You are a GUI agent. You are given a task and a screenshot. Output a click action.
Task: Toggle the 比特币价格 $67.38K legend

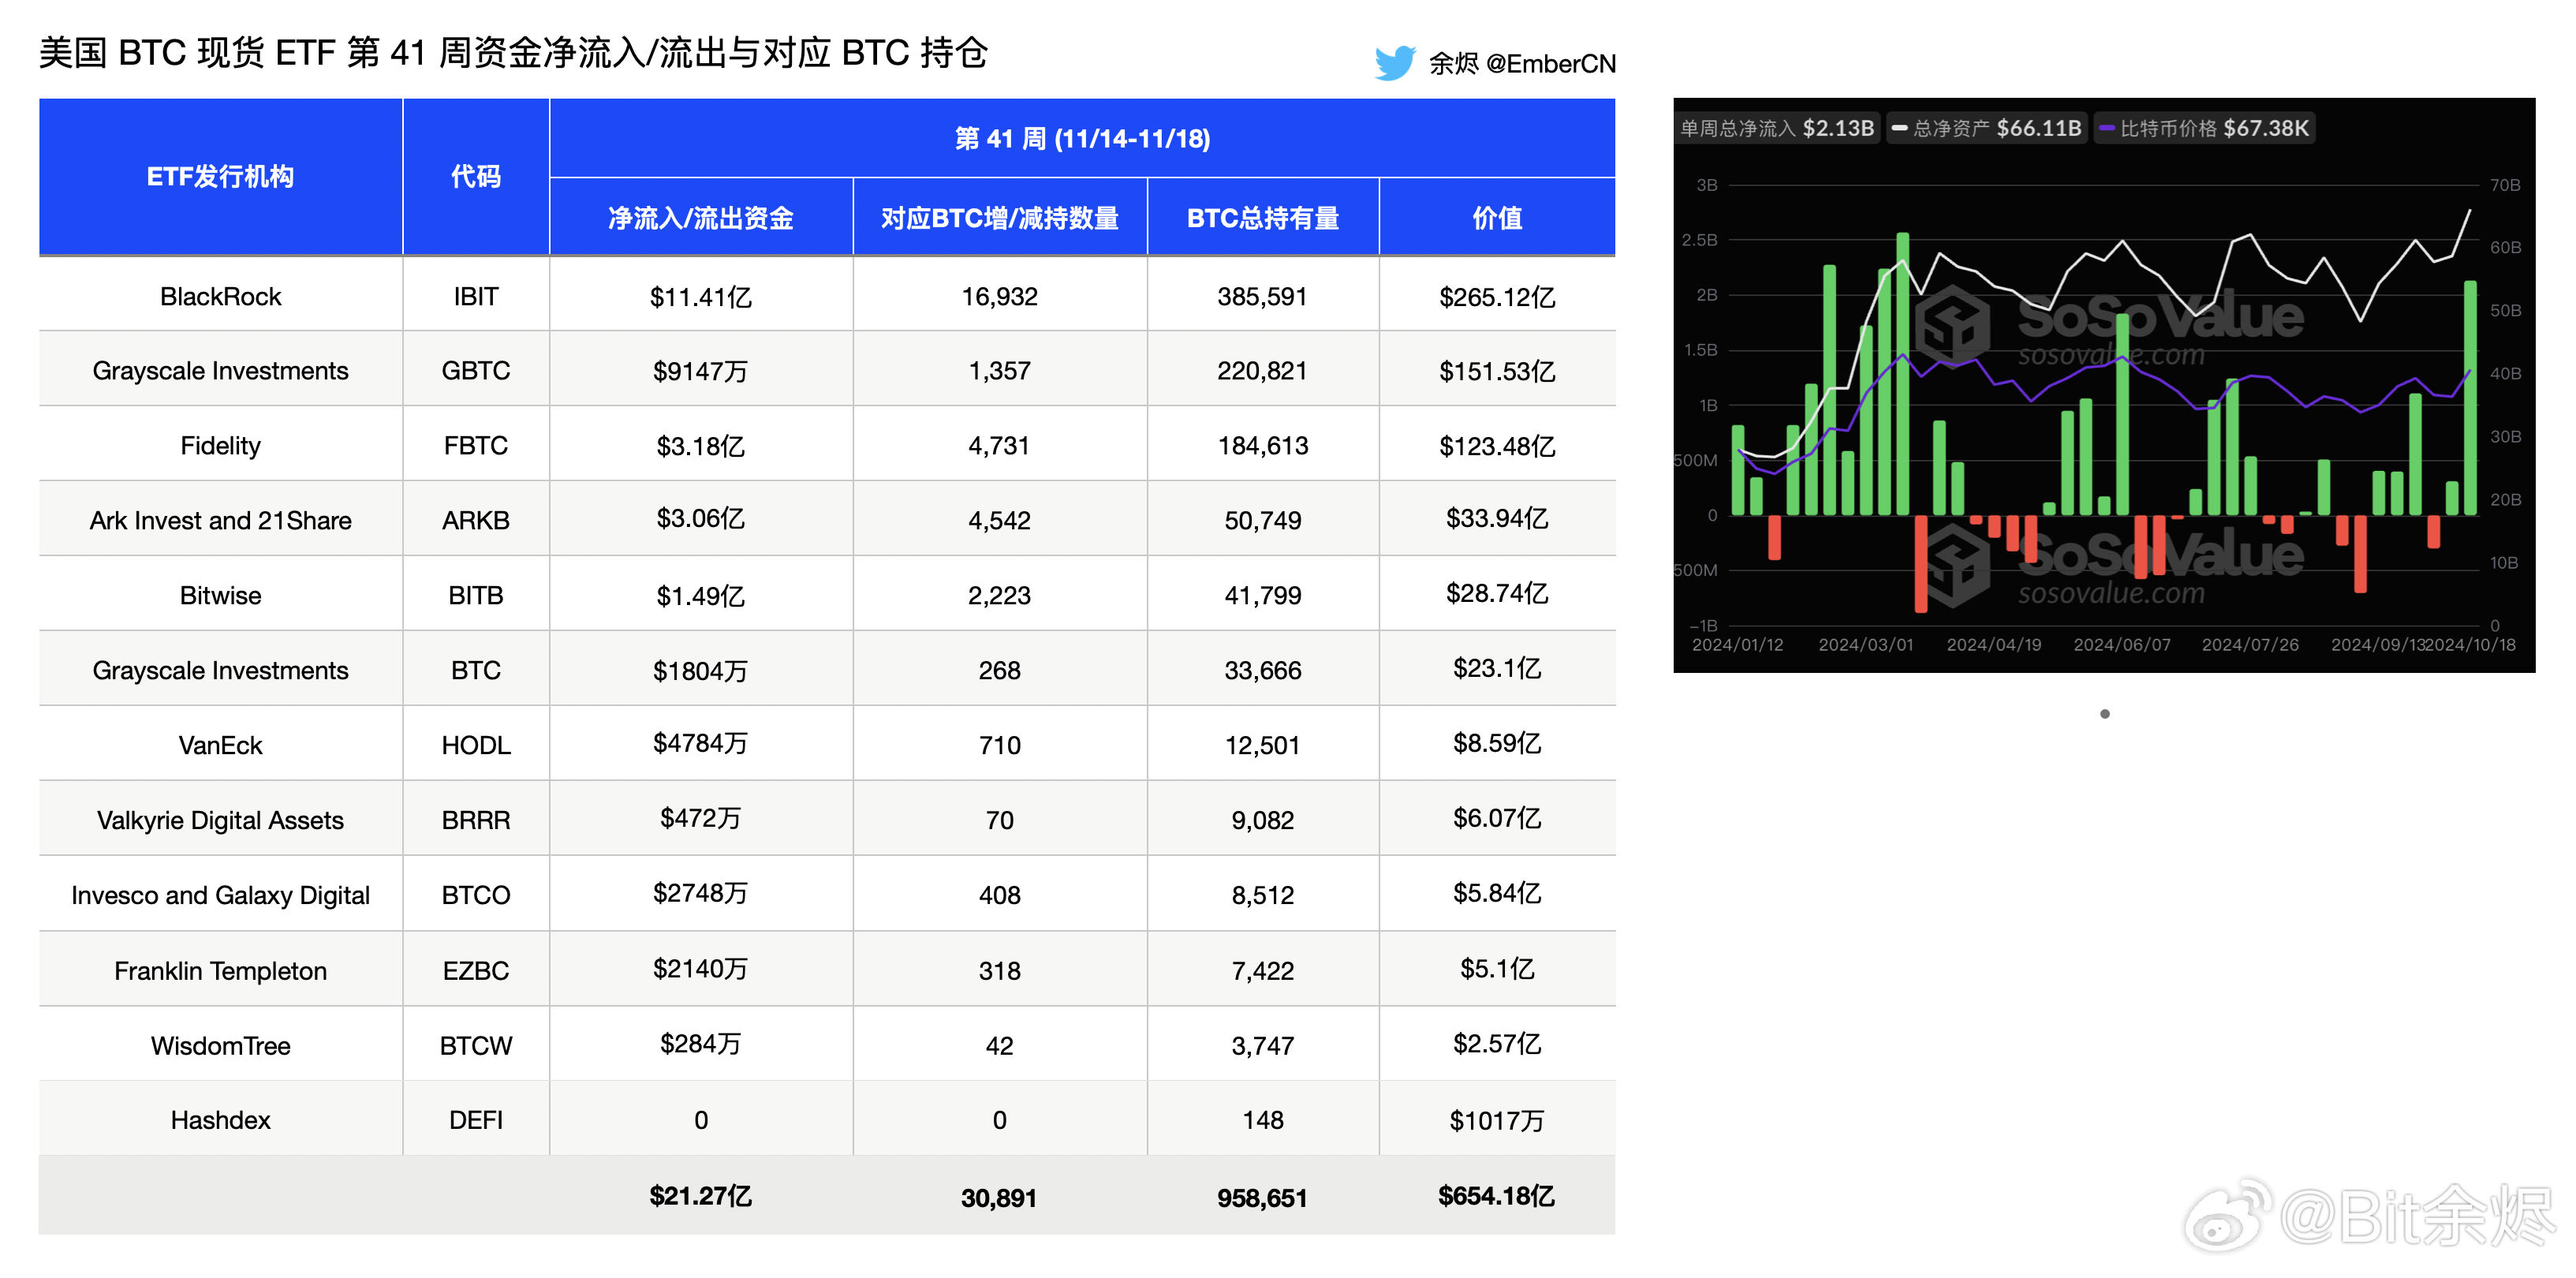click(x=2204, y=128)
